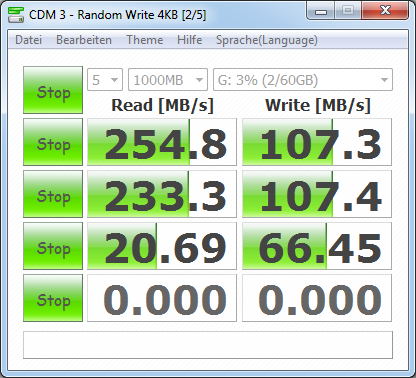416x378 pixels.
Task: Click the read result 233.3
Action: (x=162, y=194)
